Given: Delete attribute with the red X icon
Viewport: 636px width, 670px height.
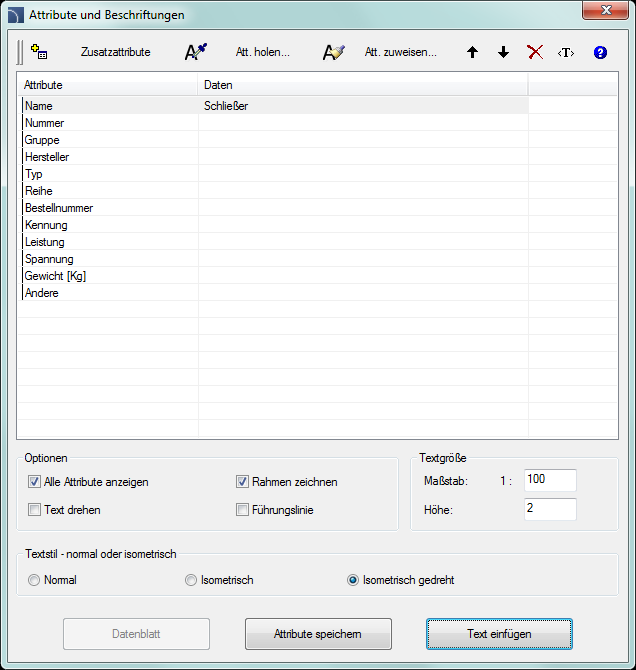Looking at the screenshot, I should tap(535, 52).
